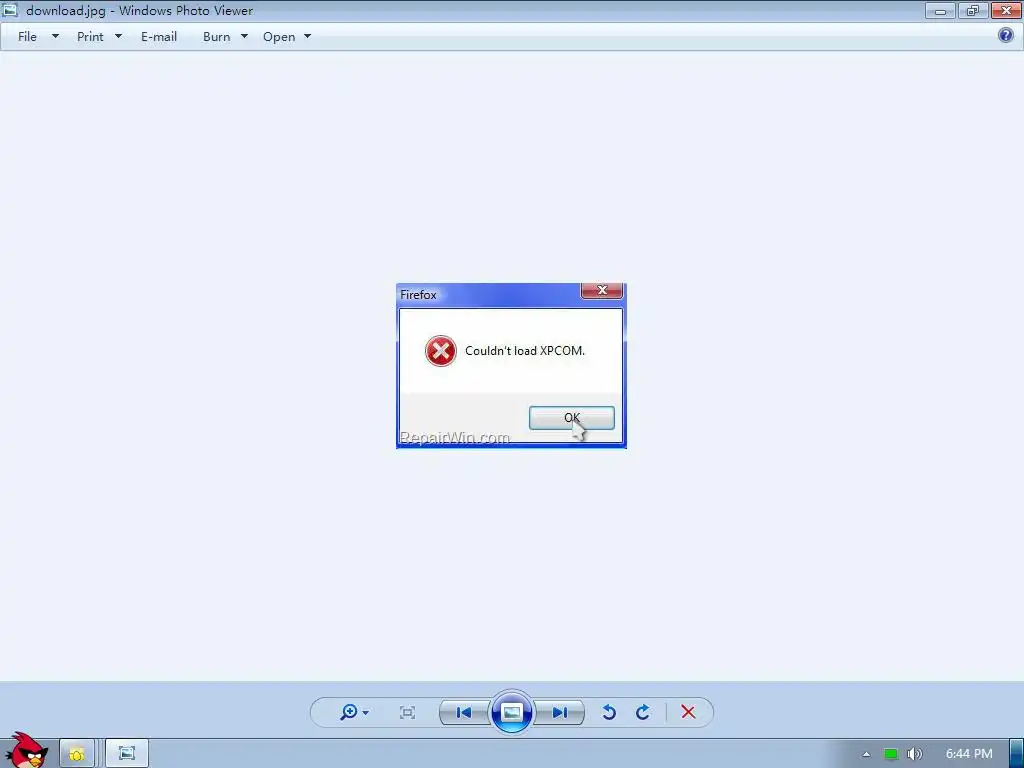Click the Actual size icon
This screenshot has width=1024, height=768.
(x=407, y=712)
